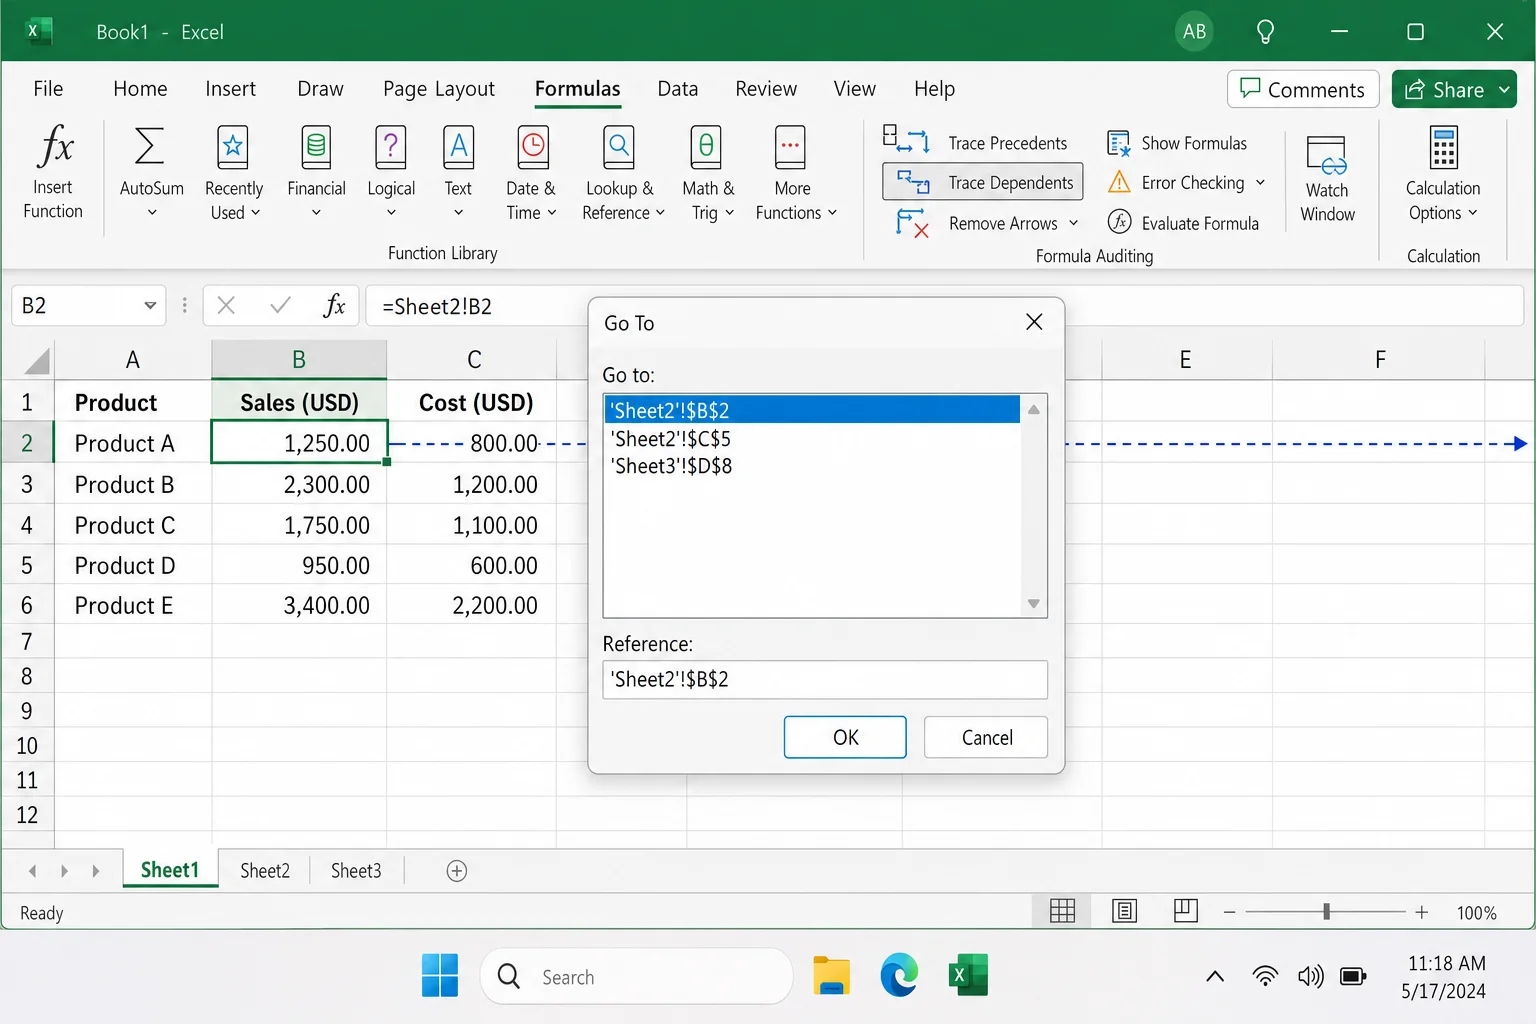
Task: Click the formula bar cancel X
Action: (x=227, y=306)
